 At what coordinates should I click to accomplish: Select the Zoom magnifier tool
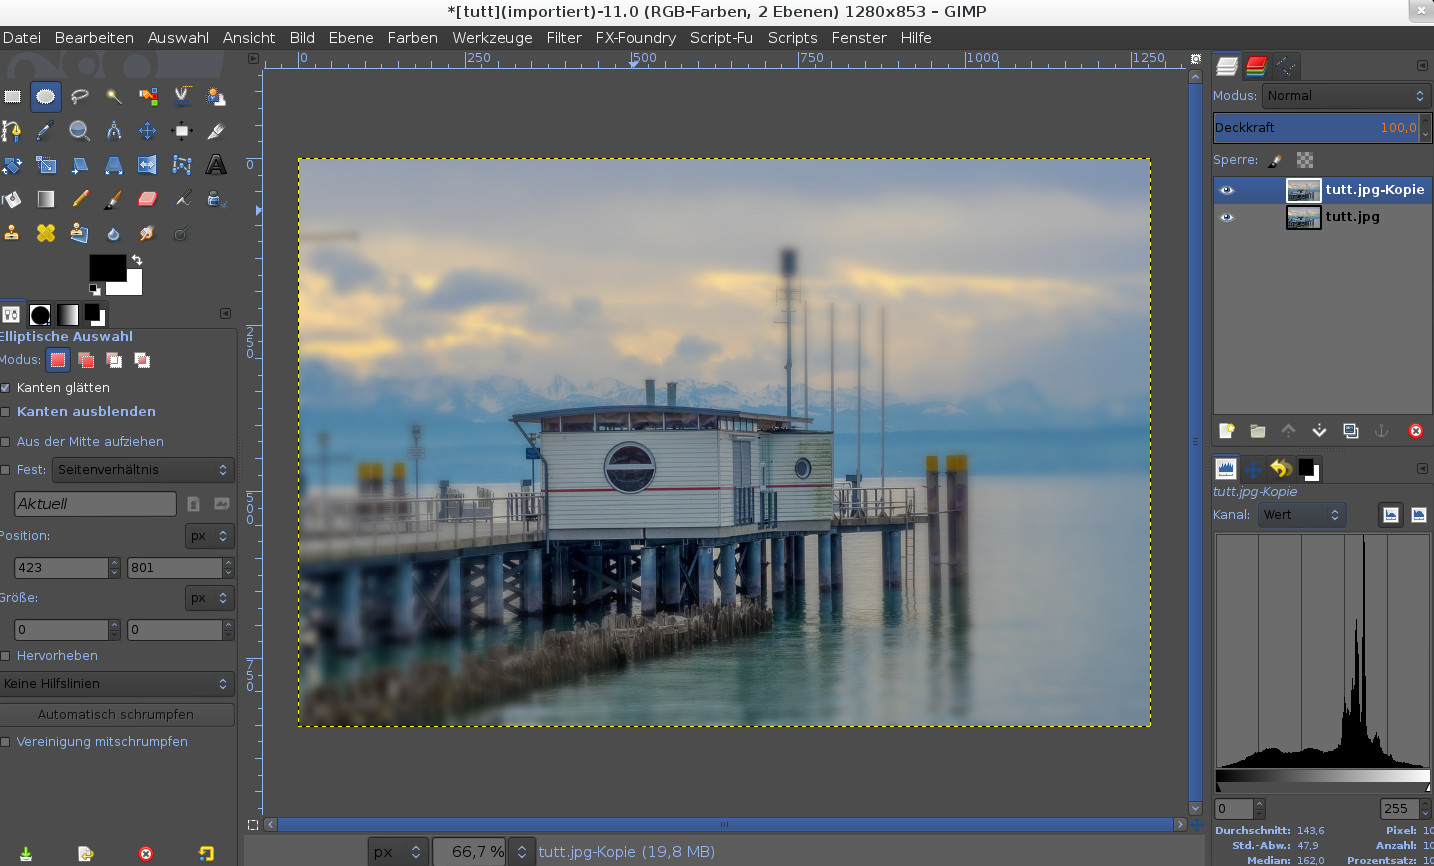click(80, 131)
